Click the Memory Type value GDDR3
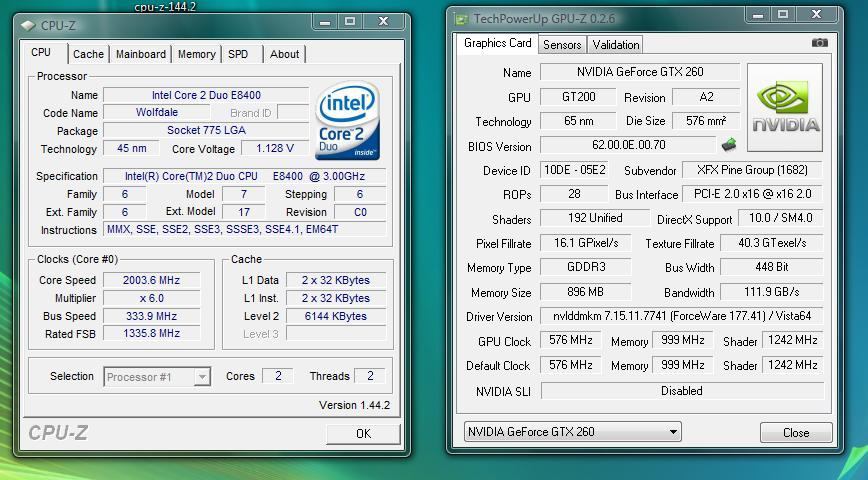Image resolution: width=868 pixels, height=480 pixels. [x=585, y=267]
